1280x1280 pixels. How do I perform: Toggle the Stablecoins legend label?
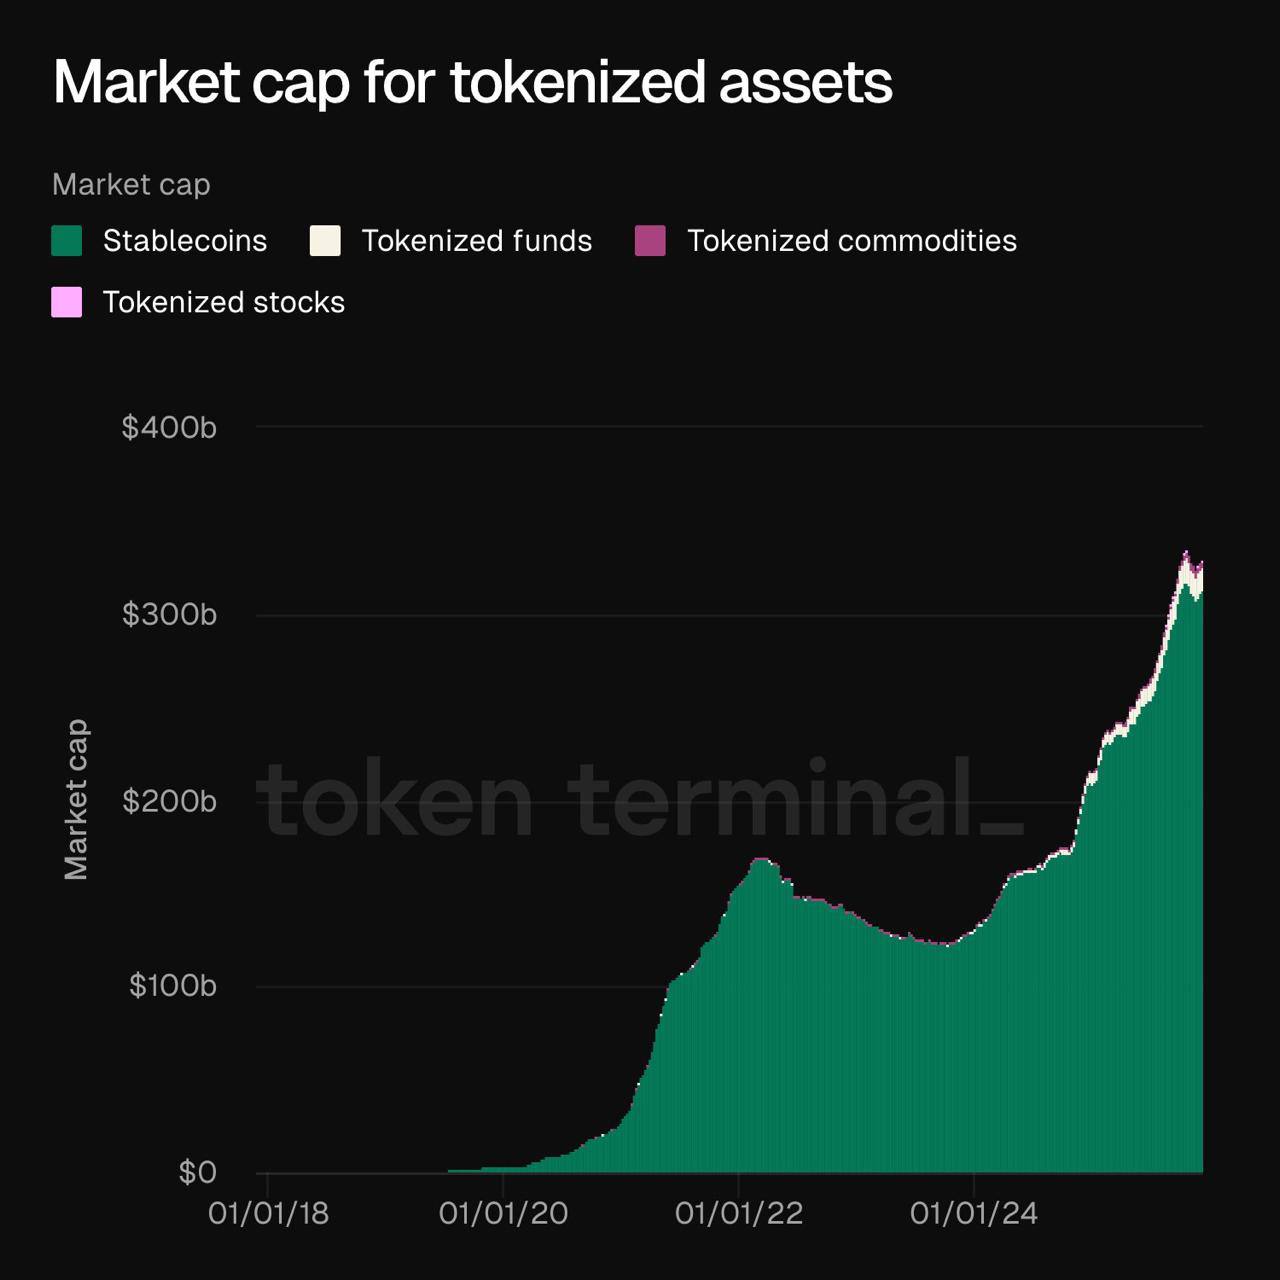point(185,241)
